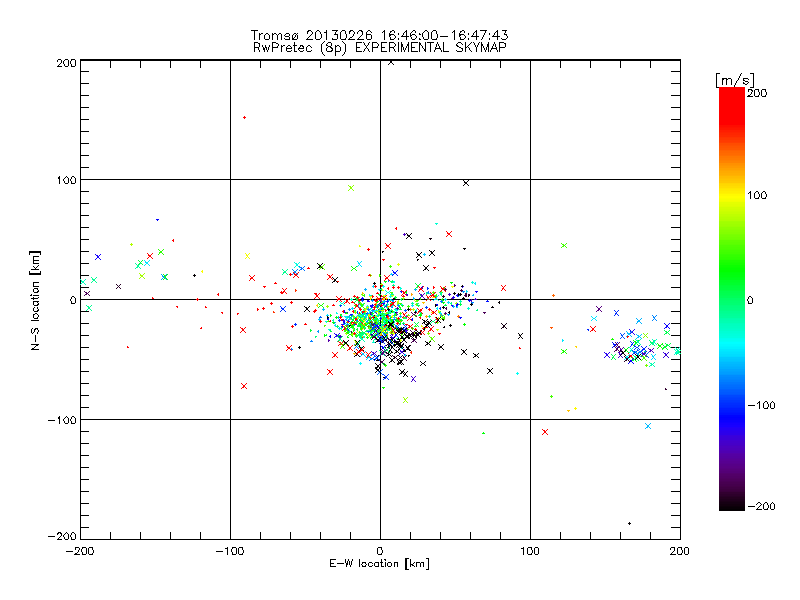Click the '100' tick label on the E-W axis
800x600 pixels.
coord(530,552)
